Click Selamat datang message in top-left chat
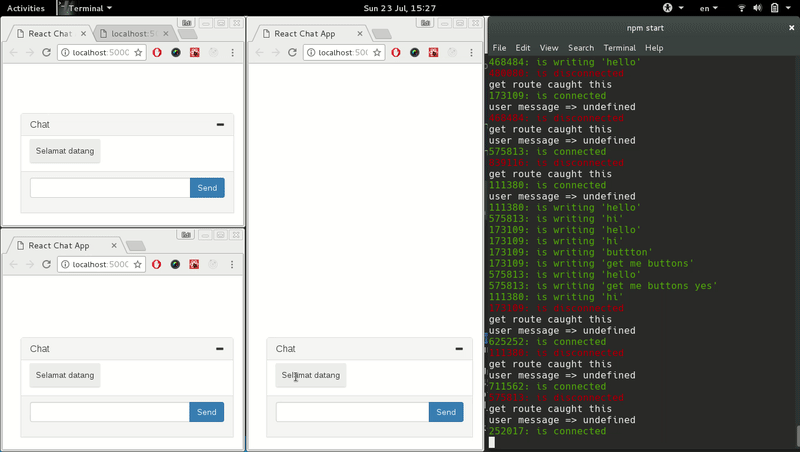This screenshot has height=452, width=800. pos(65,151)
